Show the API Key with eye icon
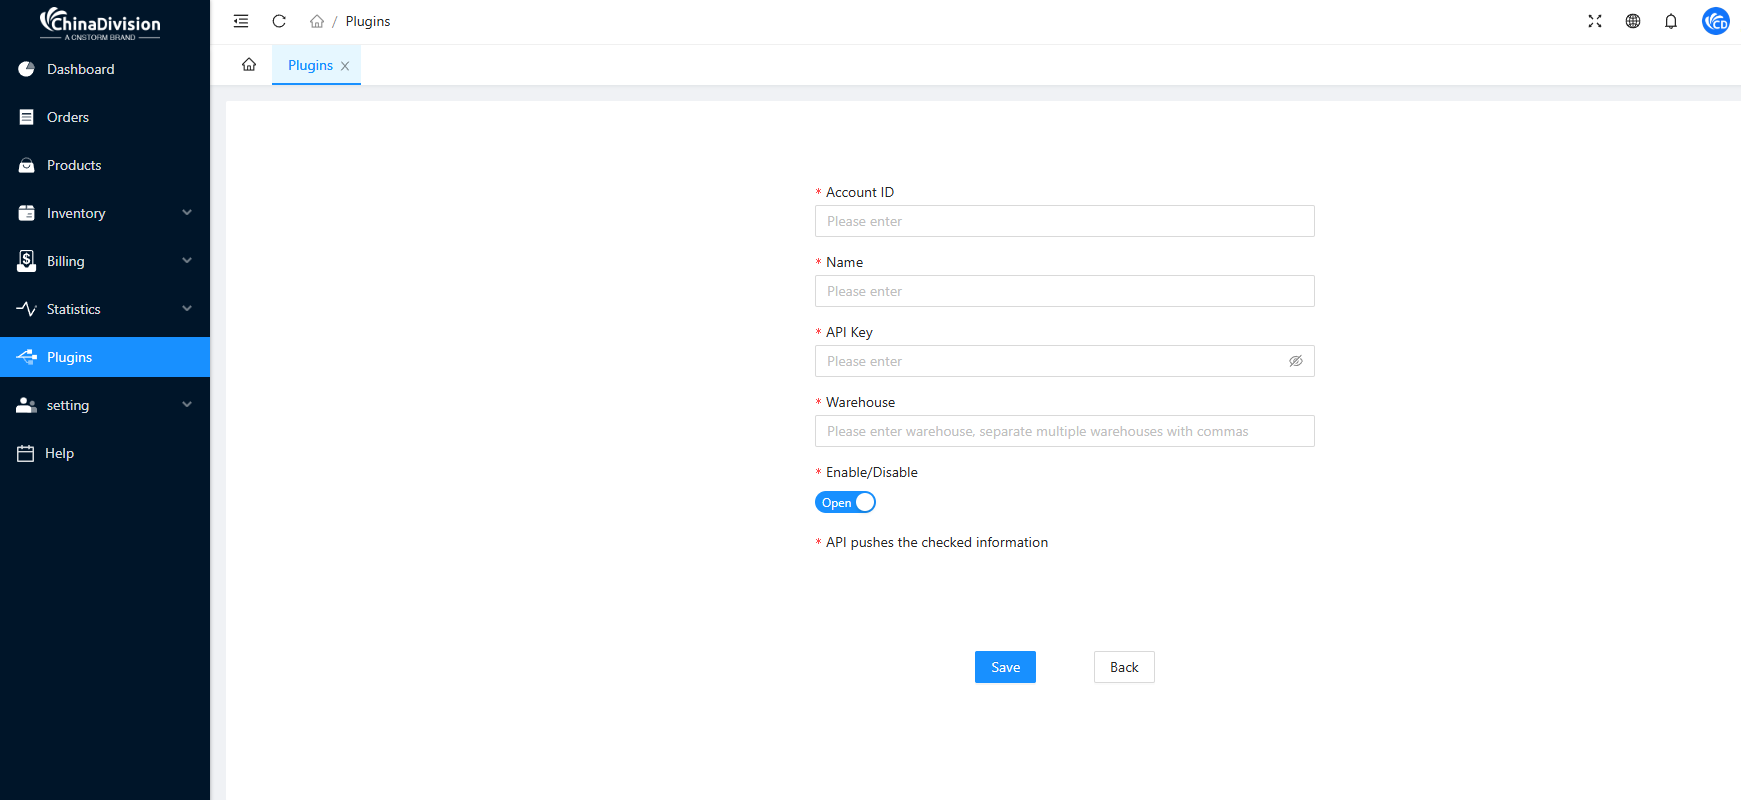Image resolution: width=1741 pixels, height=800 pixels. pyautogui.click(x=1295, y=361)
